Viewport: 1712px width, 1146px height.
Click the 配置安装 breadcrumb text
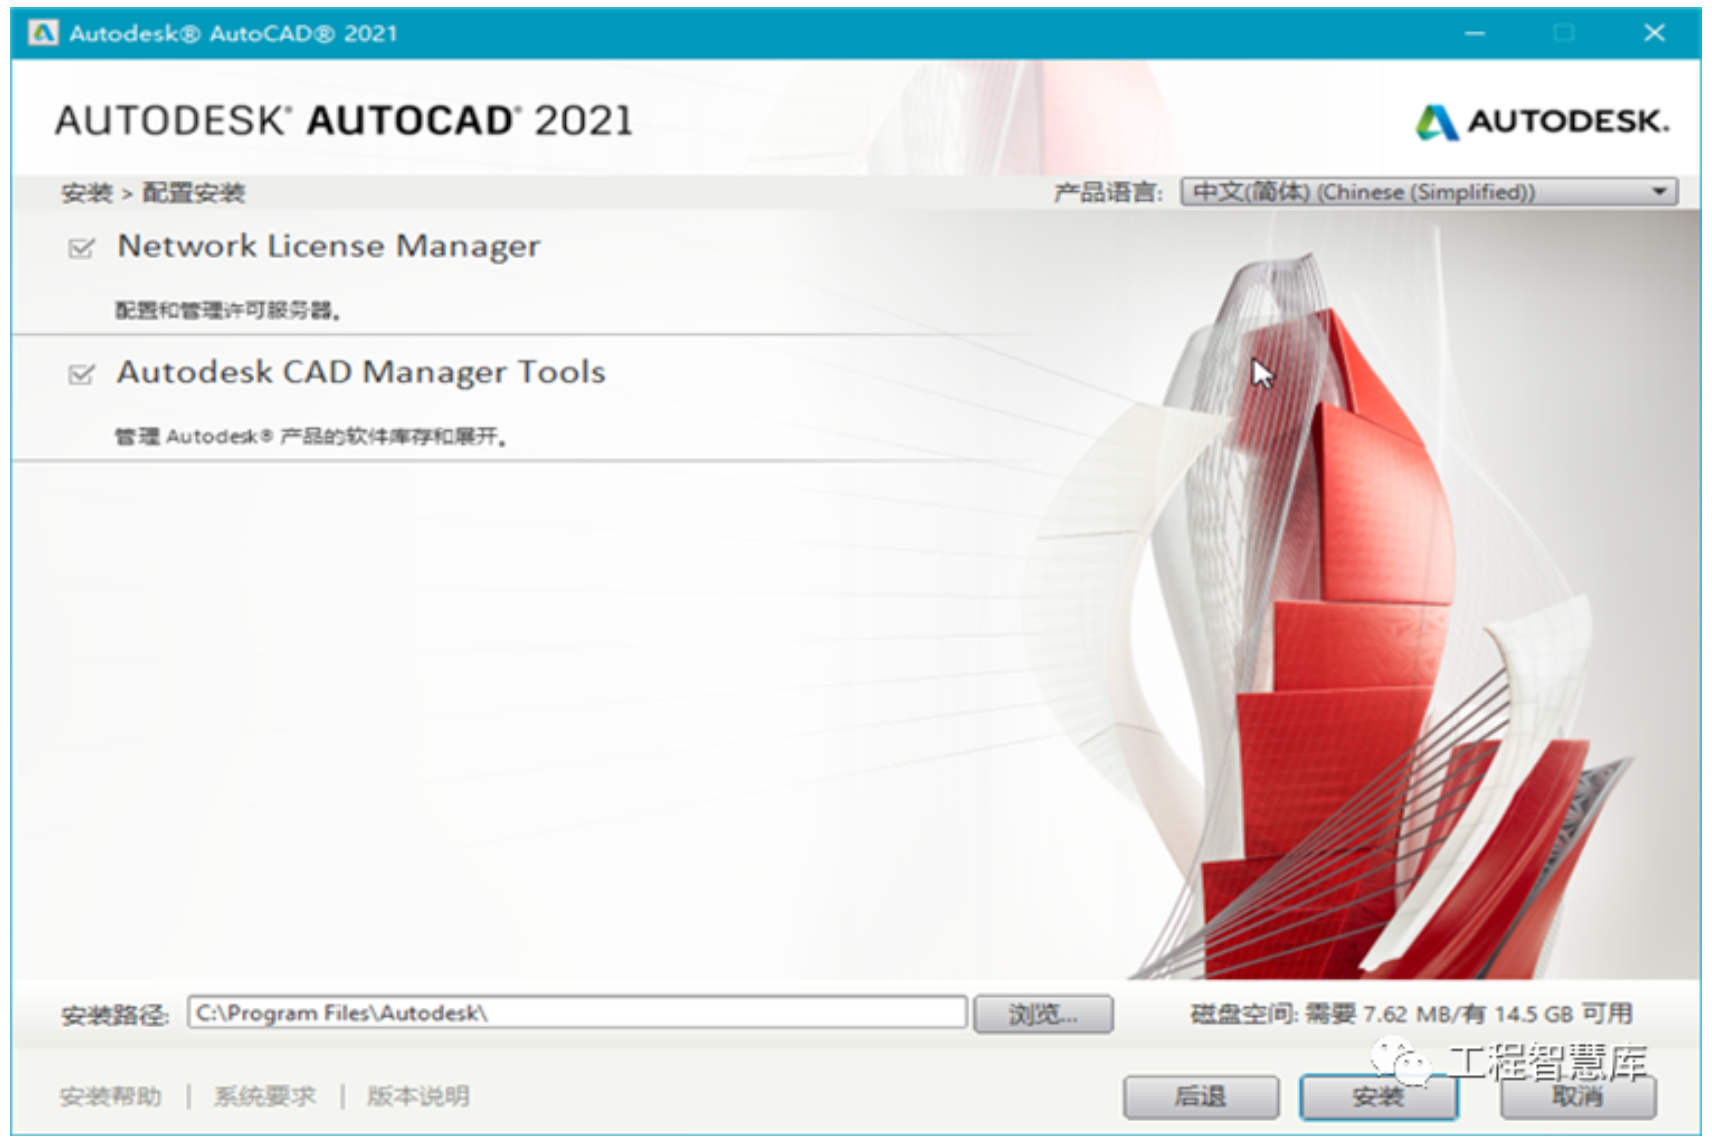pos(193,193)
